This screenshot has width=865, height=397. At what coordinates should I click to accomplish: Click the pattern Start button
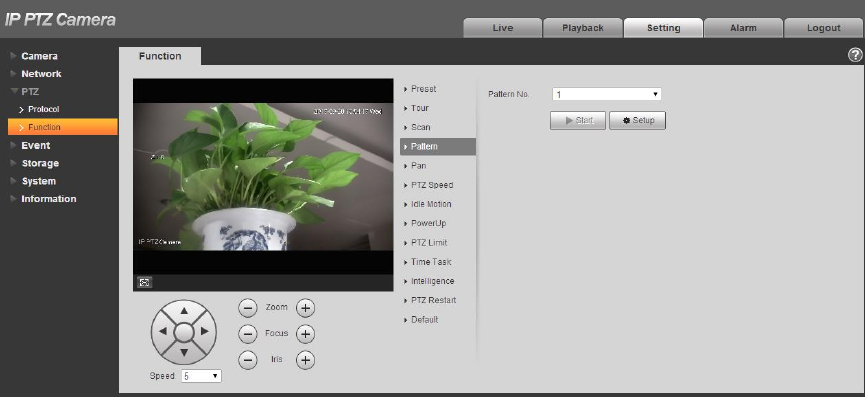pyautogui.click(x=578, y=120)
